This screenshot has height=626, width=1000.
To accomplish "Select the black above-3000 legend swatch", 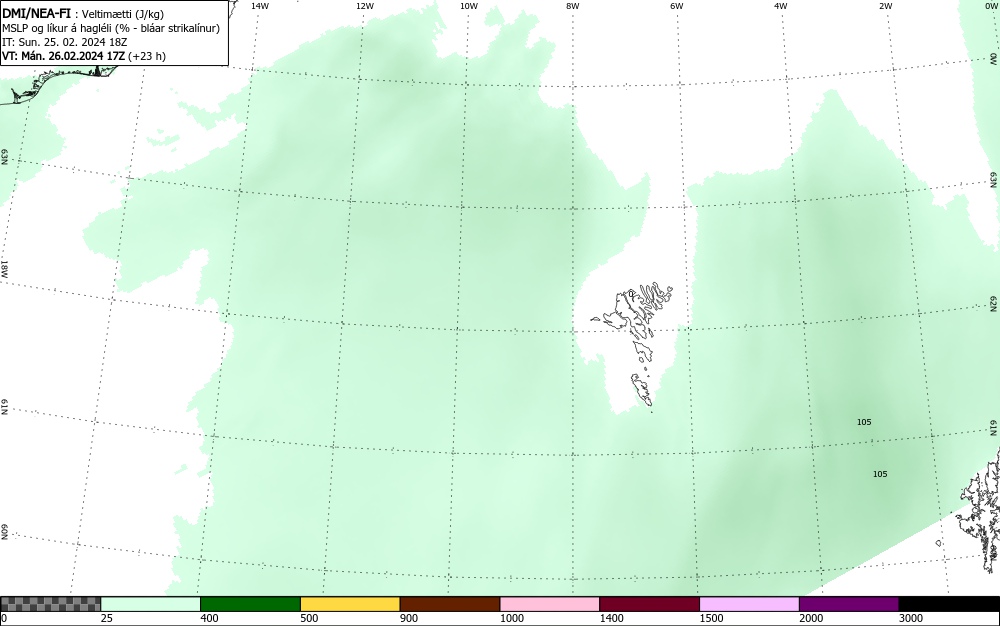I will coord(949,604).
